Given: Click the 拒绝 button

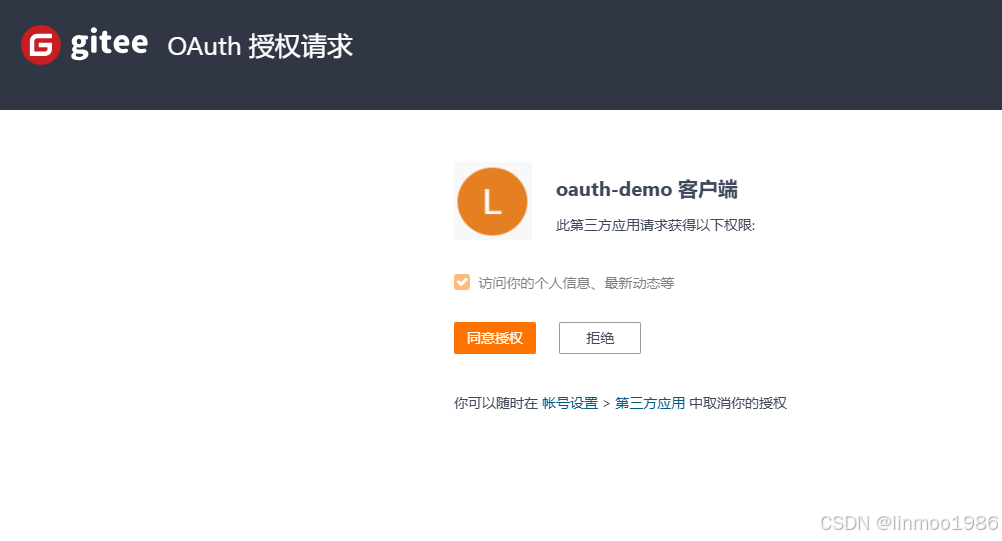Looking at the screenshot, I should point(599,338).
